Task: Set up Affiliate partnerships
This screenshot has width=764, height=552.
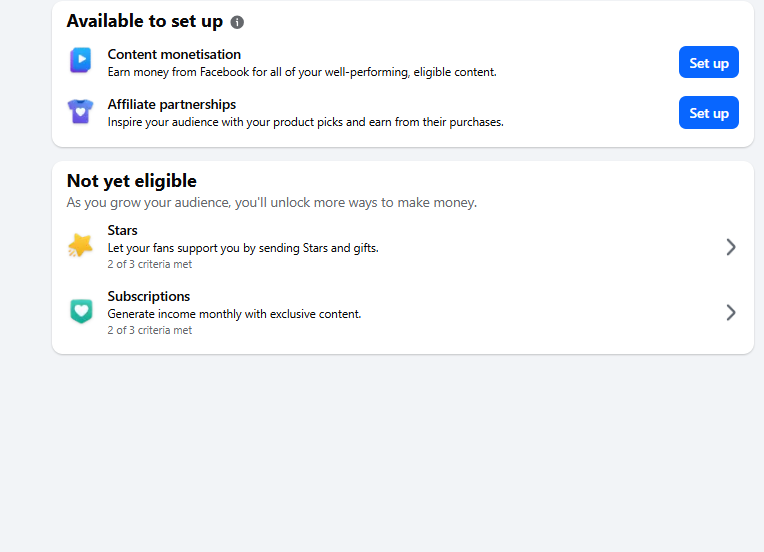Action: [708, 113]
